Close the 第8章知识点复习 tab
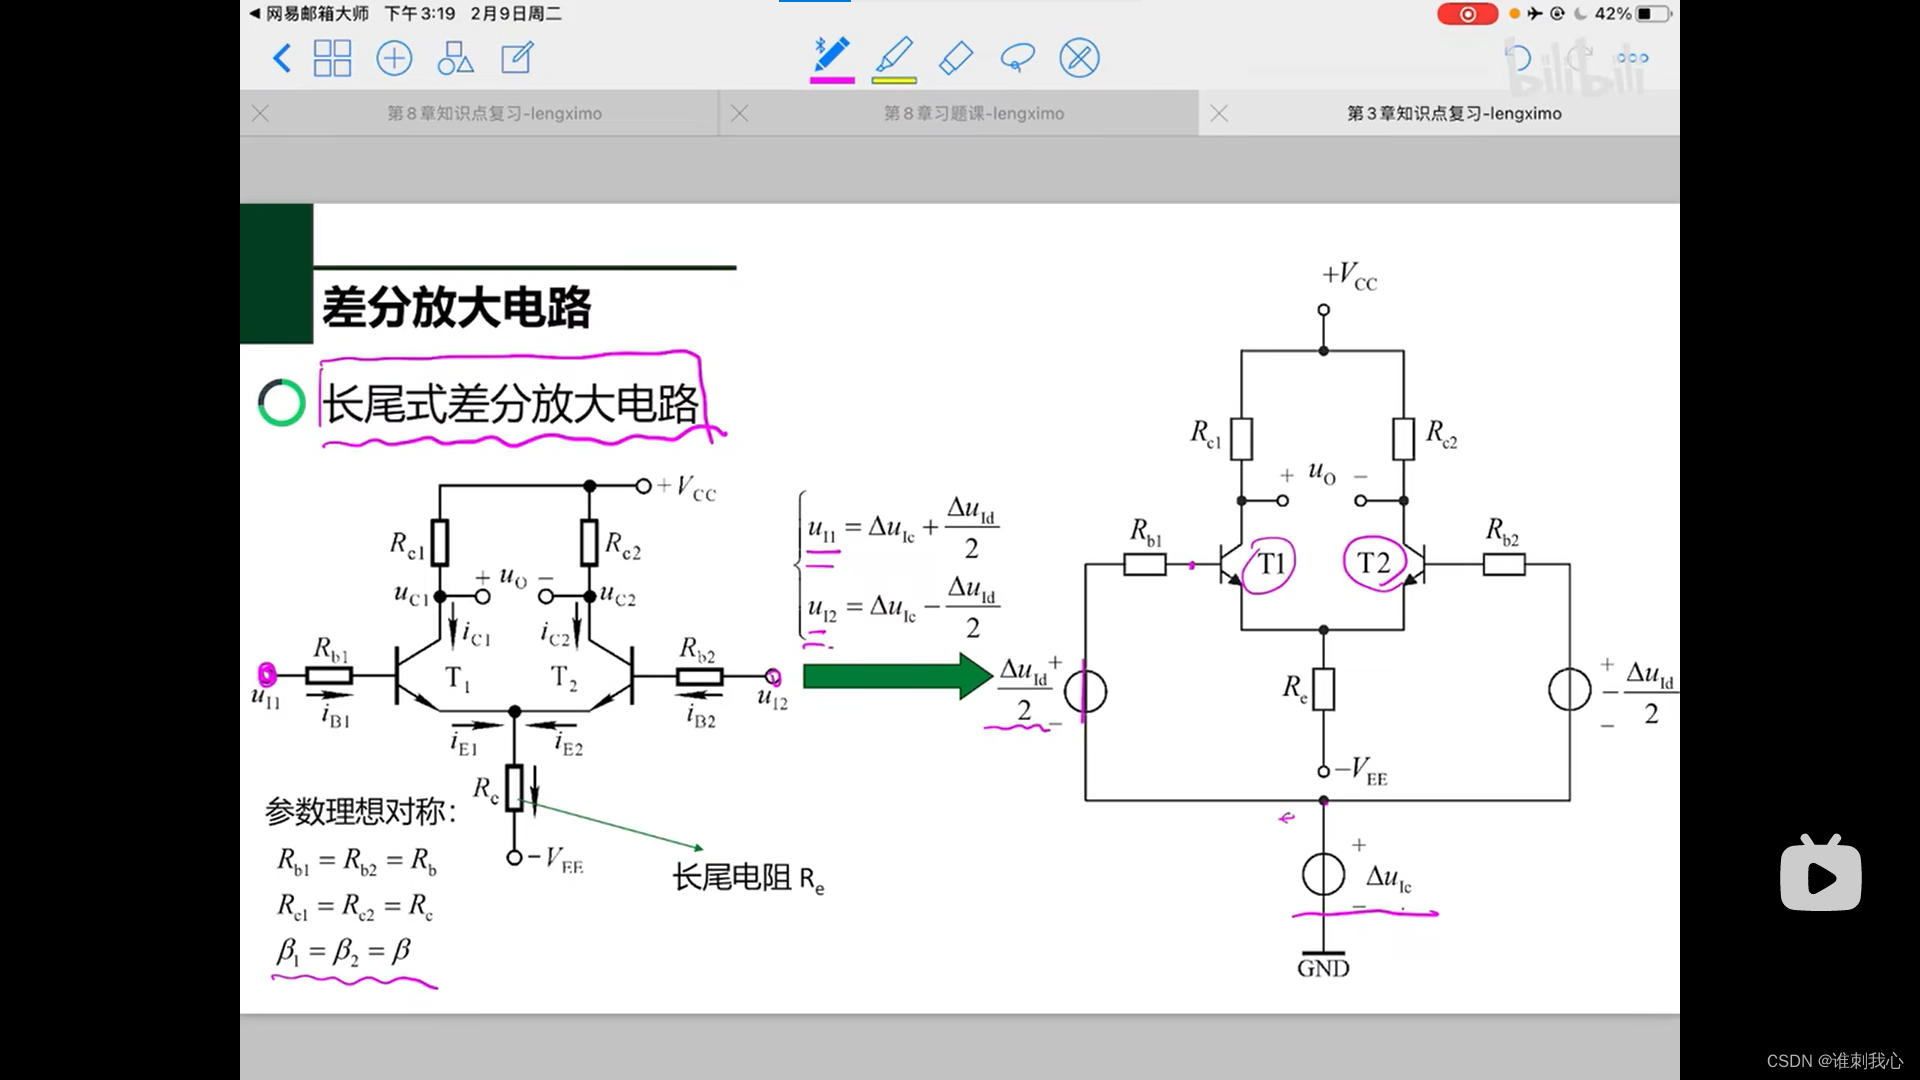Screen dimensions: 1920x1080 pos(260,114)
